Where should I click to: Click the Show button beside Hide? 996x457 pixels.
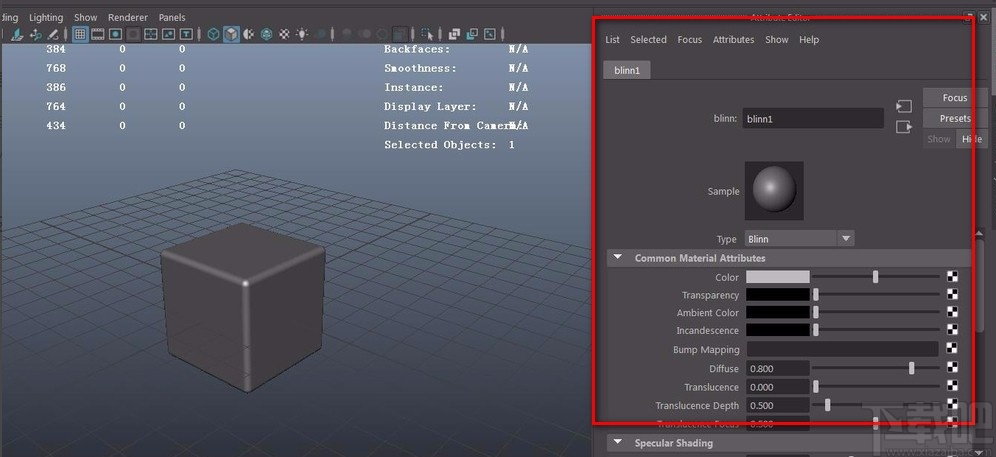click(x=939, y=139)
